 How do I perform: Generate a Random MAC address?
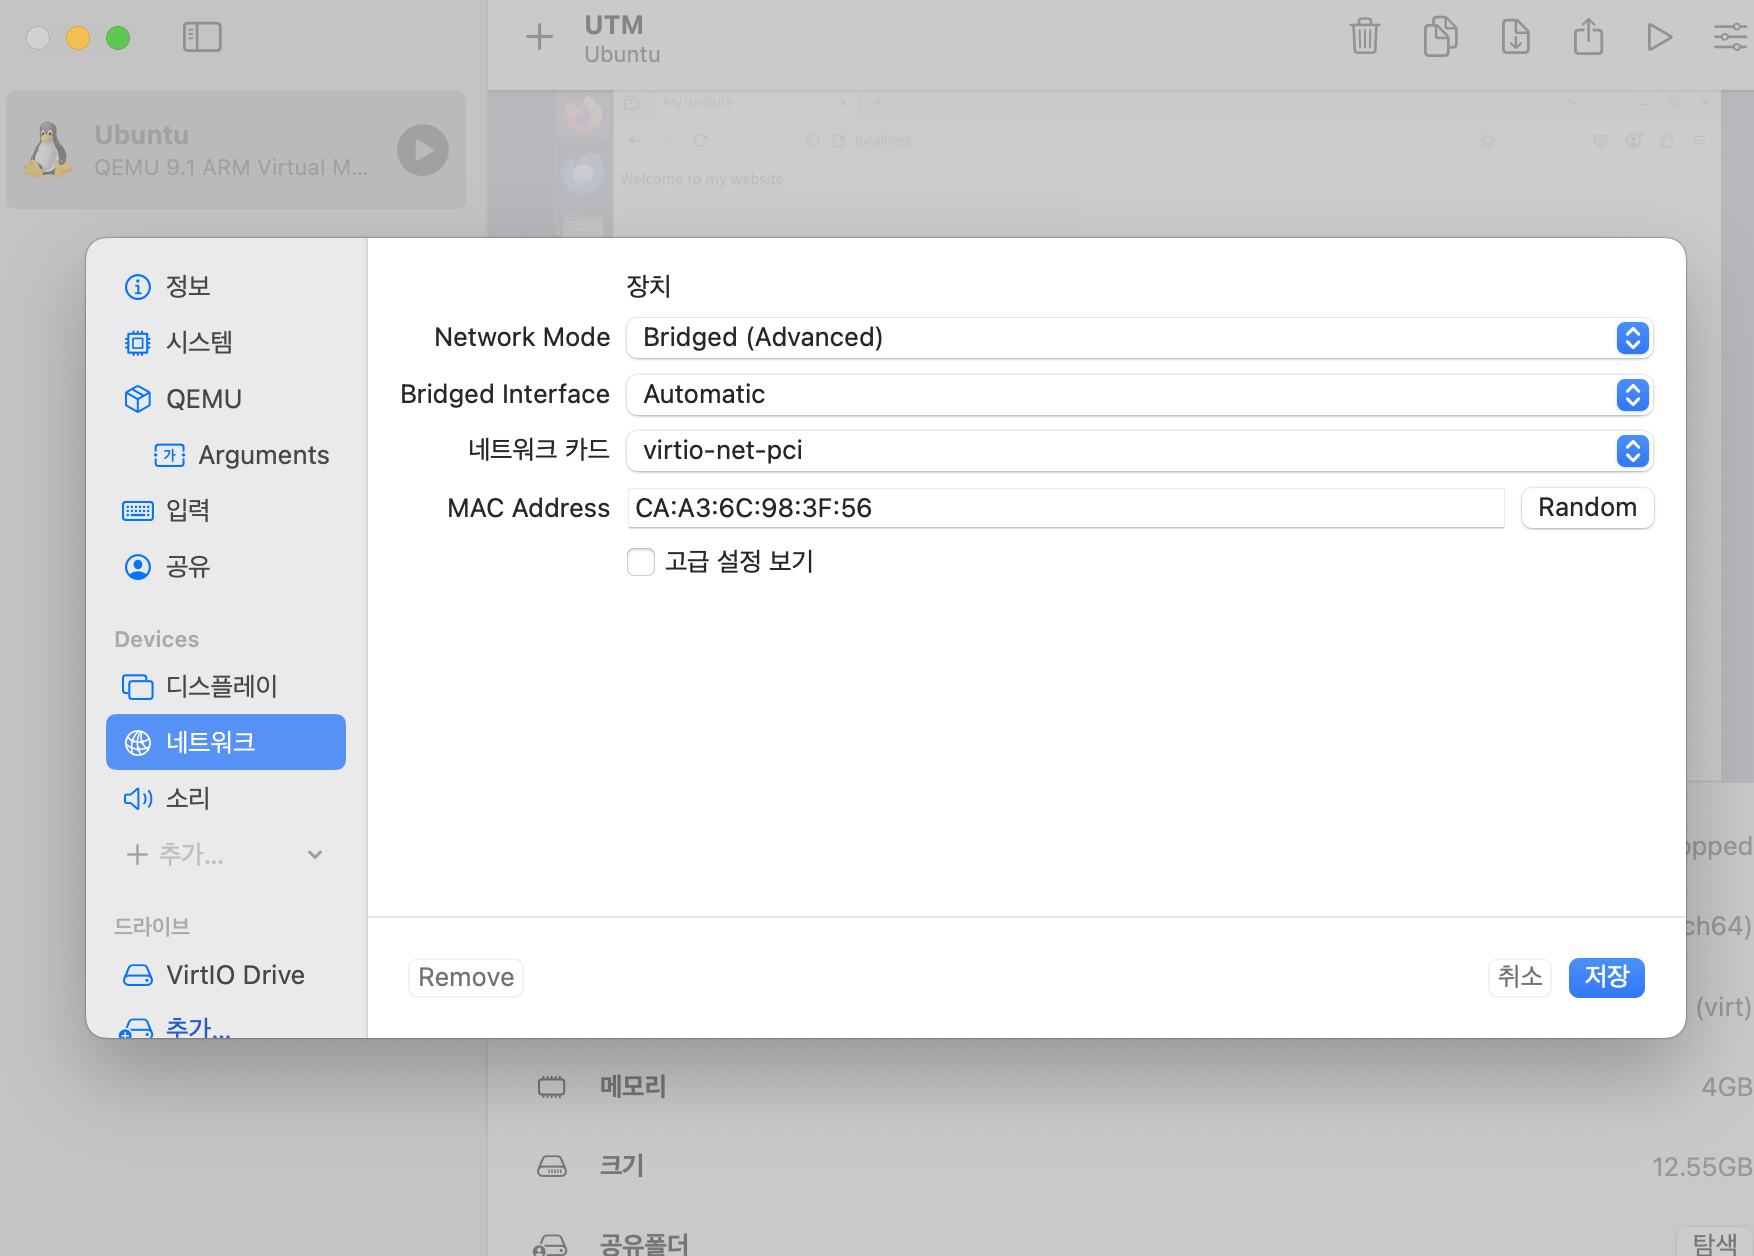(x=1587, y=508)
